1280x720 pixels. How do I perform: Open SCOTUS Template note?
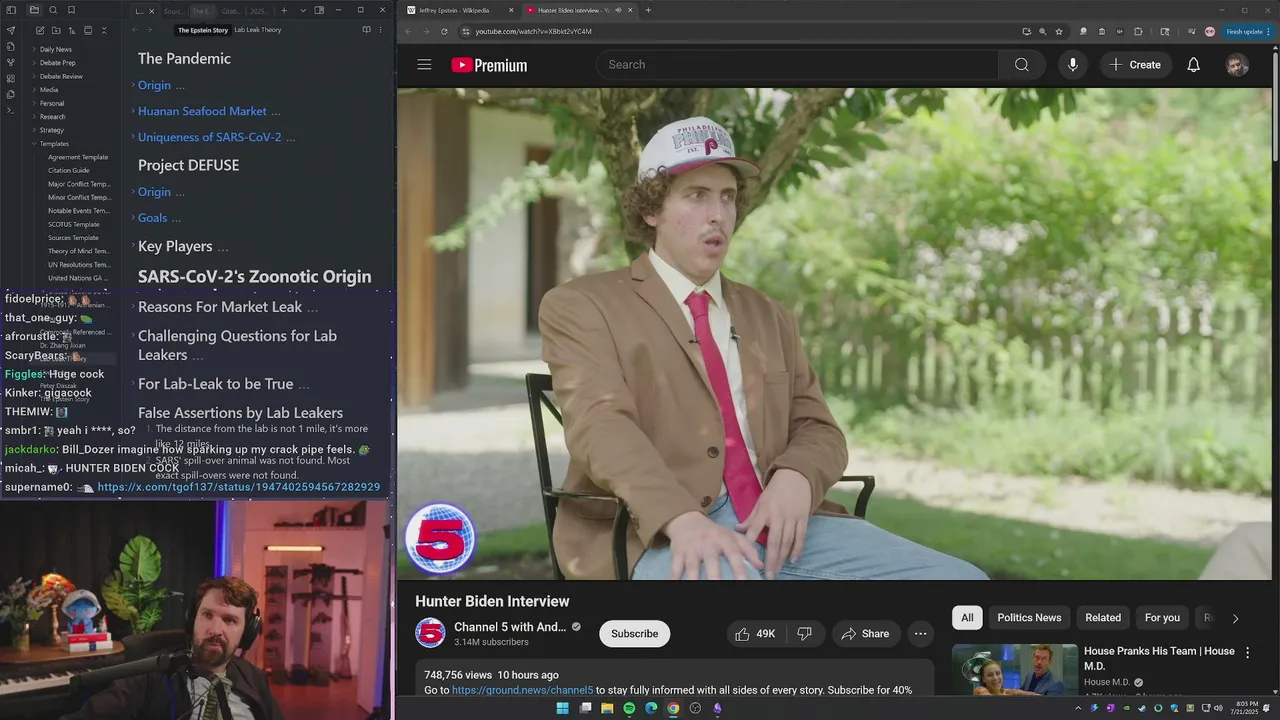click(74, 224)
